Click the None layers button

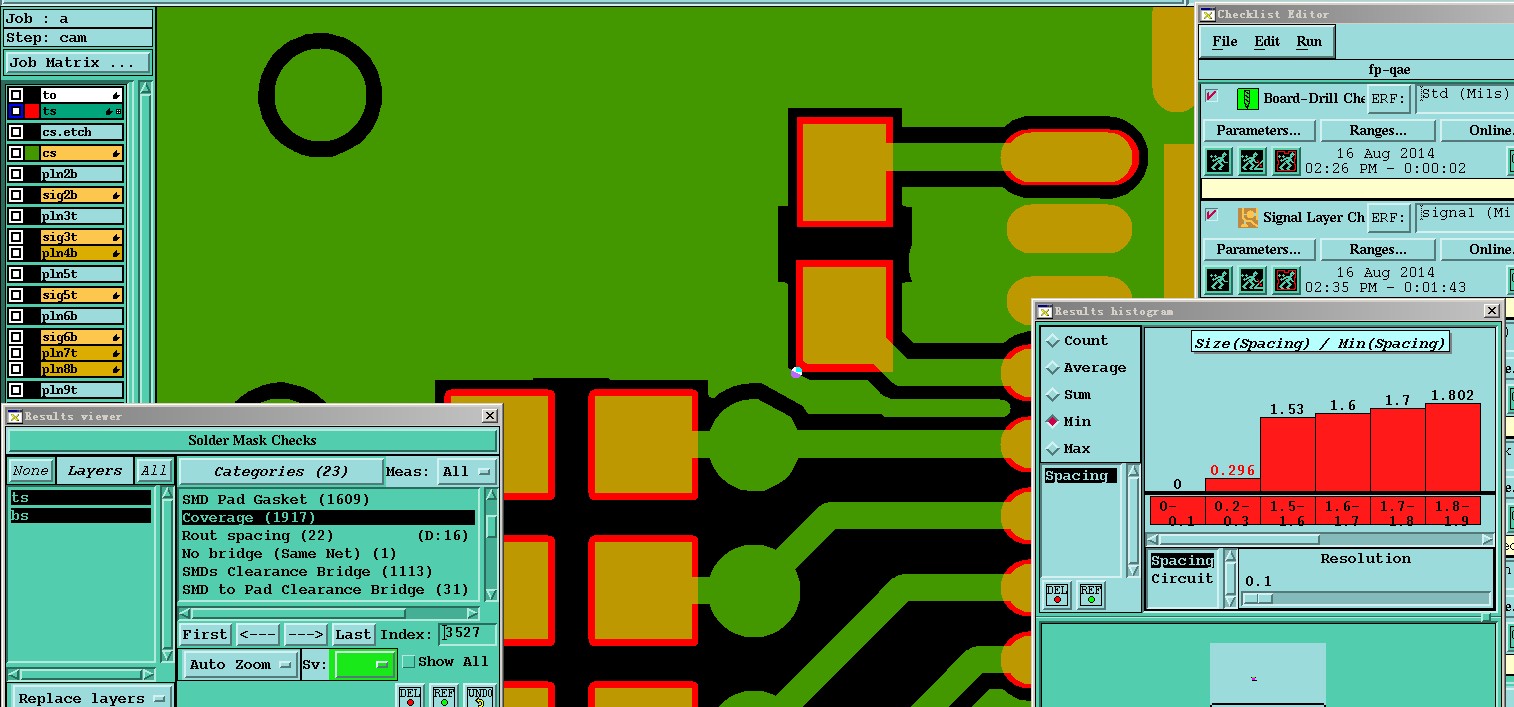coord(30,471)
